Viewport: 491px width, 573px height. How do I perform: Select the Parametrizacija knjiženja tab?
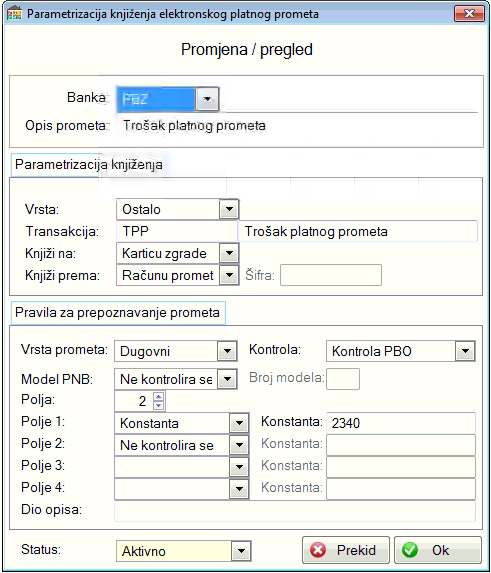[88, 164]
